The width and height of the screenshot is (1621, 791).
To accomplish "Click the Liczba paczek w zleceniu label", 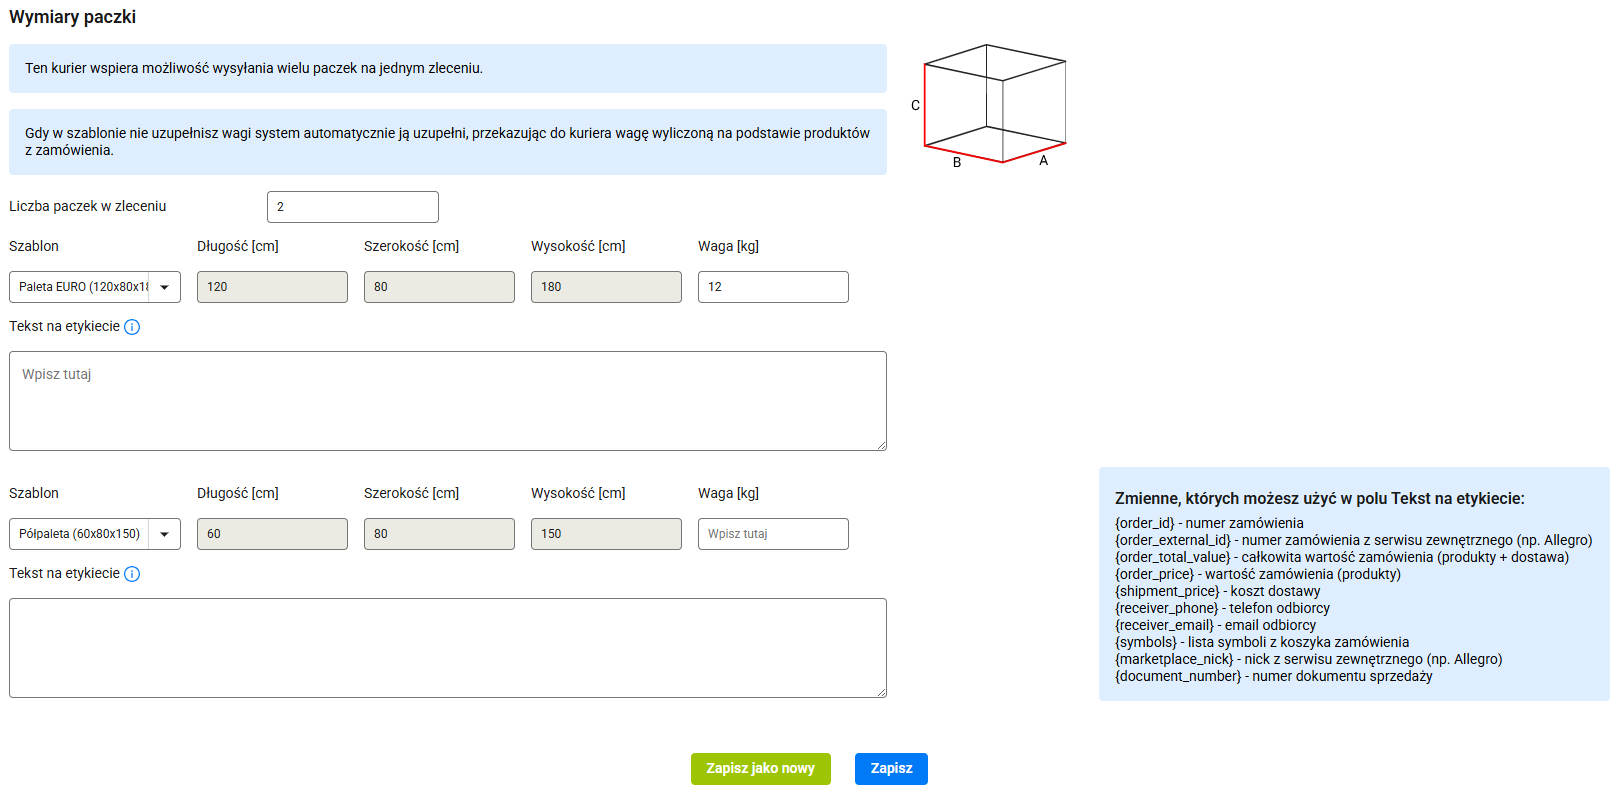I will point(88,206).
